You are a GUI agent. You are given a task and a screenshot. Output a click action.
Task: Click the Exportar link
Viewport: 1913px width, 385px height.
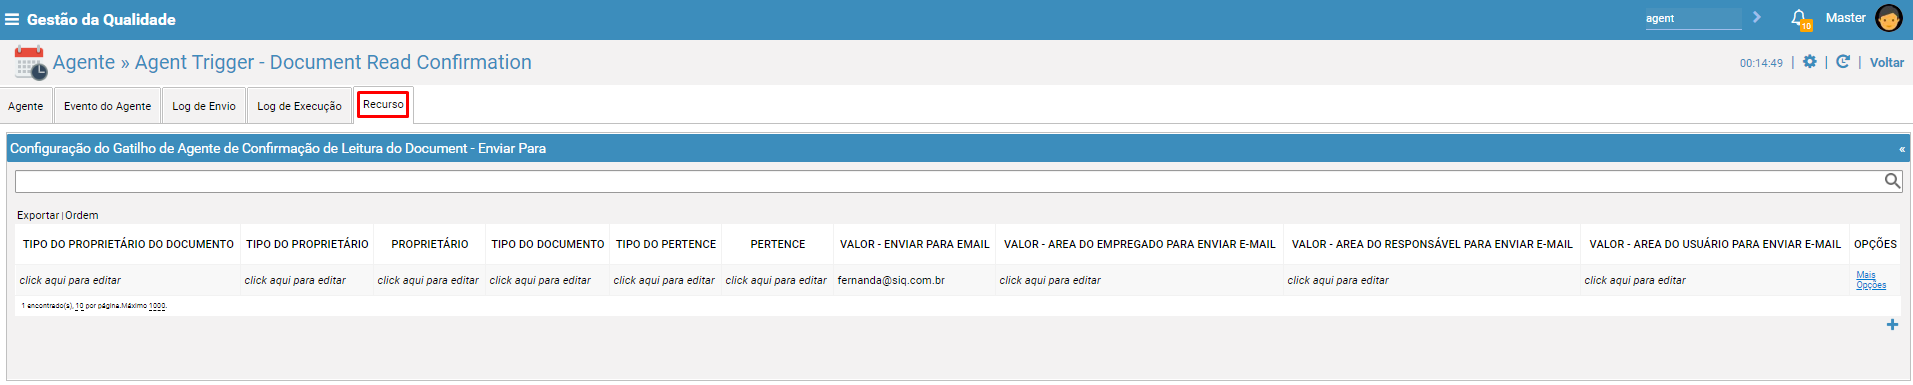pyautogui.click(x=38, y=215)
